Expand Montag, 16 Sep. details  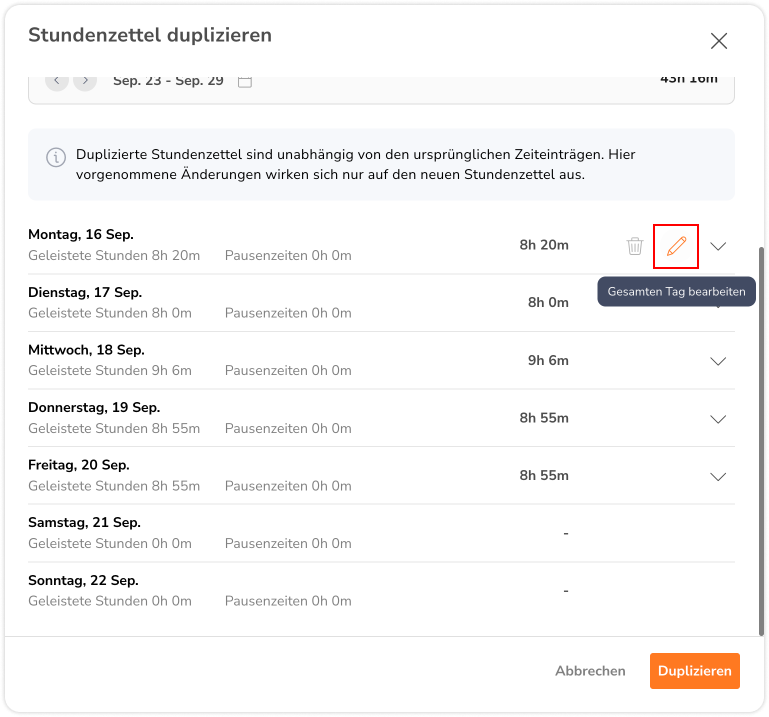[718, 246]
